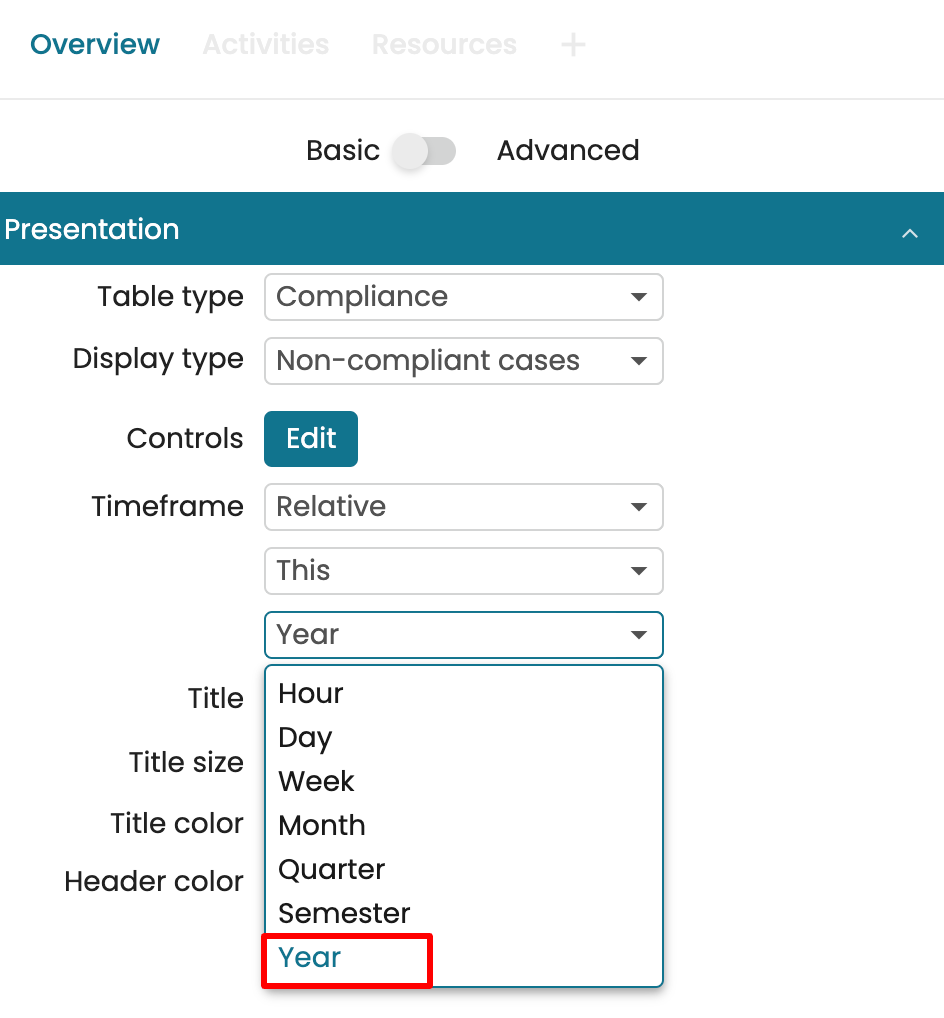Choose Day in the dropdown list

[305, 738]
